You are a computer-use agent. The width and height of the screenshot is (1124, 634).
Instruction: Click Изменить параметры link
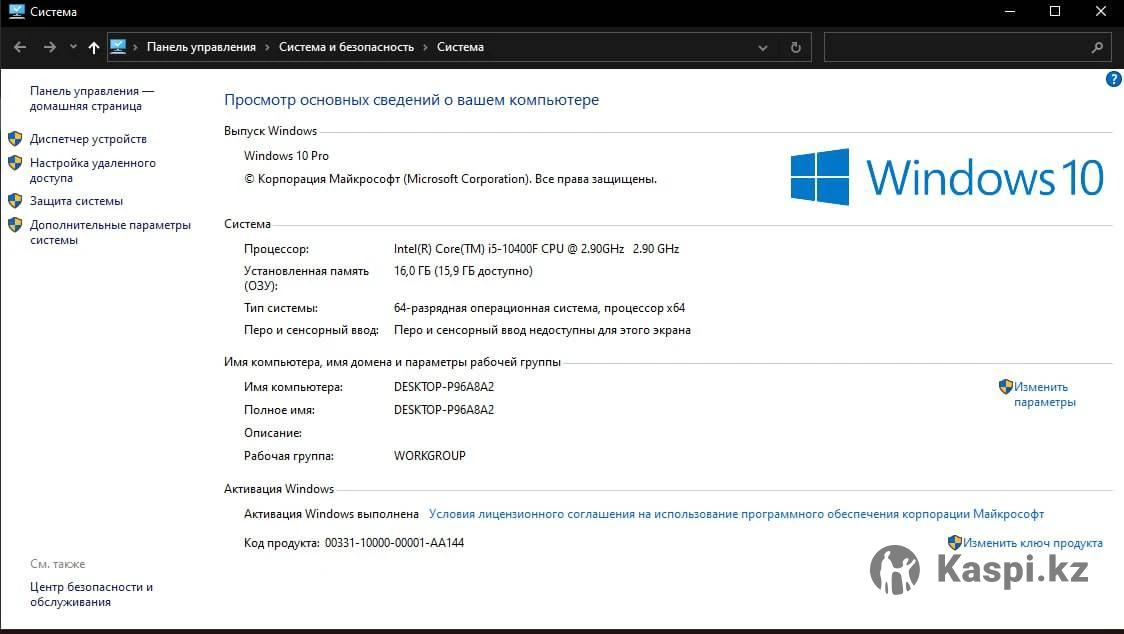pyautogui.click(x=1044, y=394)
